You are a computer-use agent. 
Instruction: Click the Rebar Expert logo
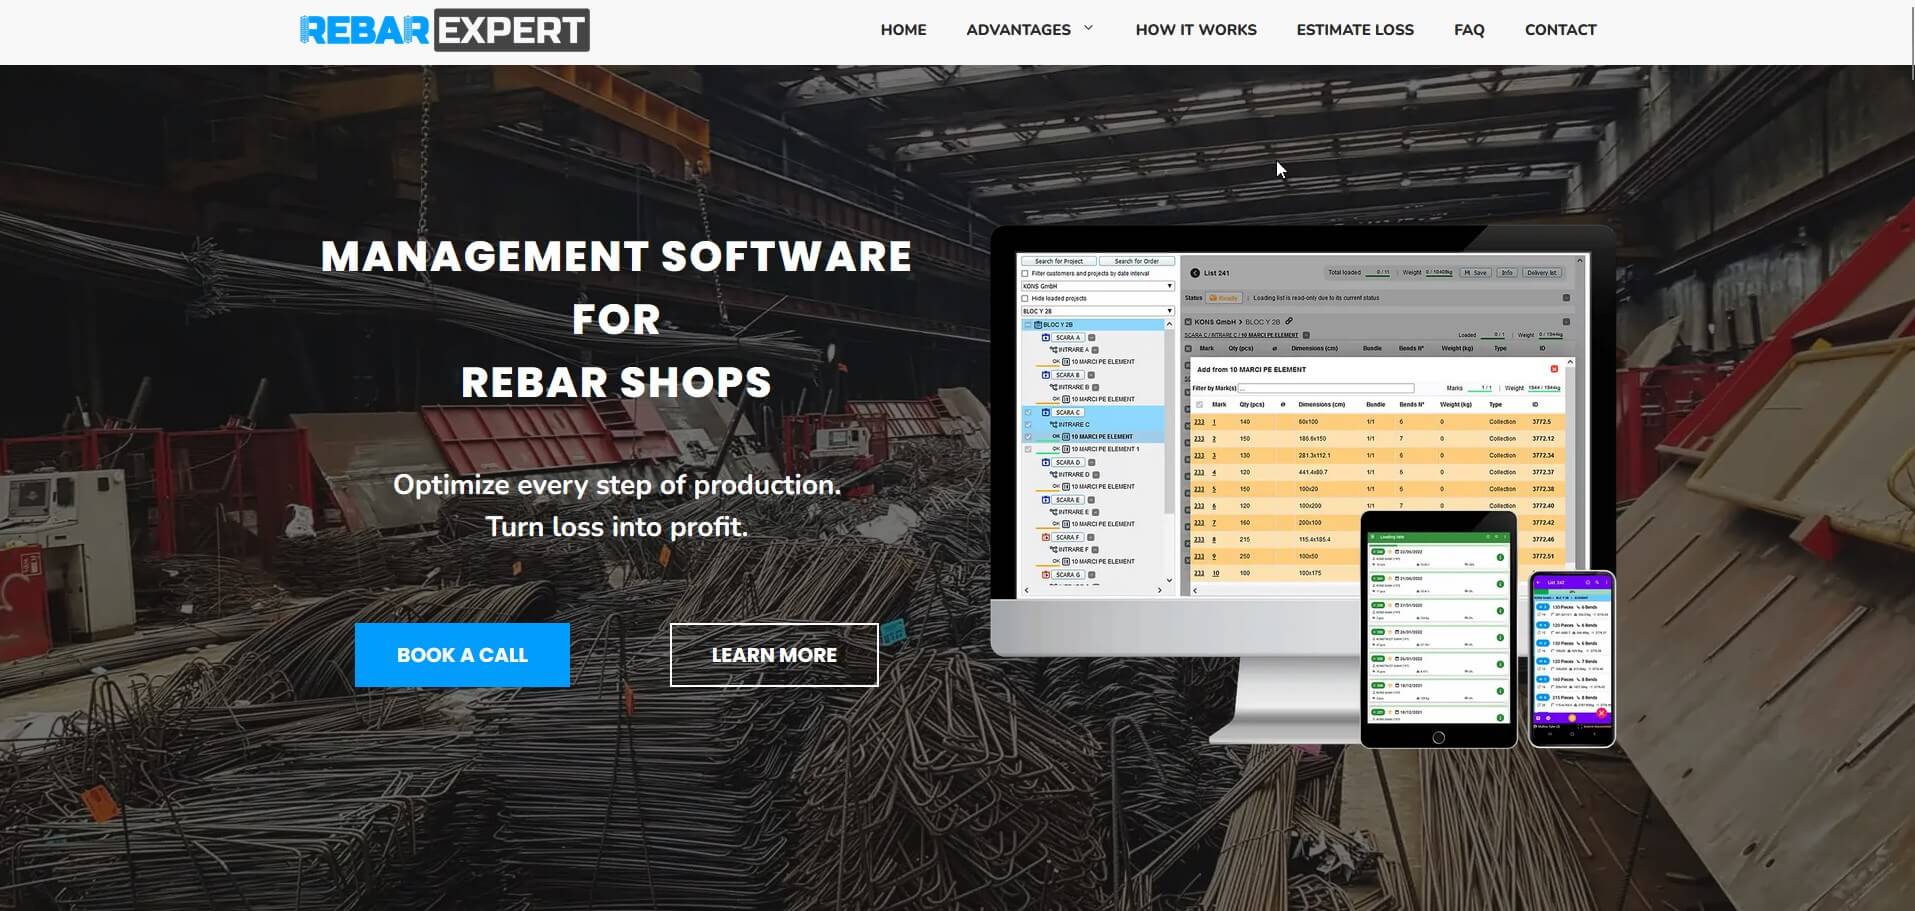pos(444,30)
